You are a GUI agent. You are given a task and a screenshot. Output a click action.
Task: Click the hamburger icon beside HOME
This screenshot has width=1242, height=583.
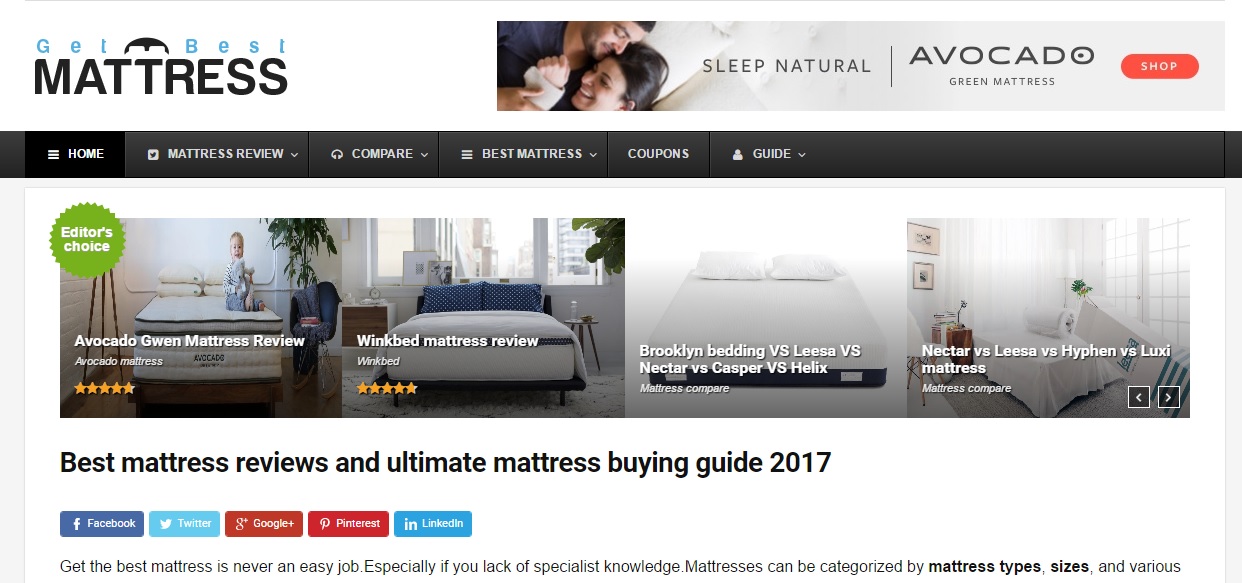pyautogui.click(x=54, y=155)
